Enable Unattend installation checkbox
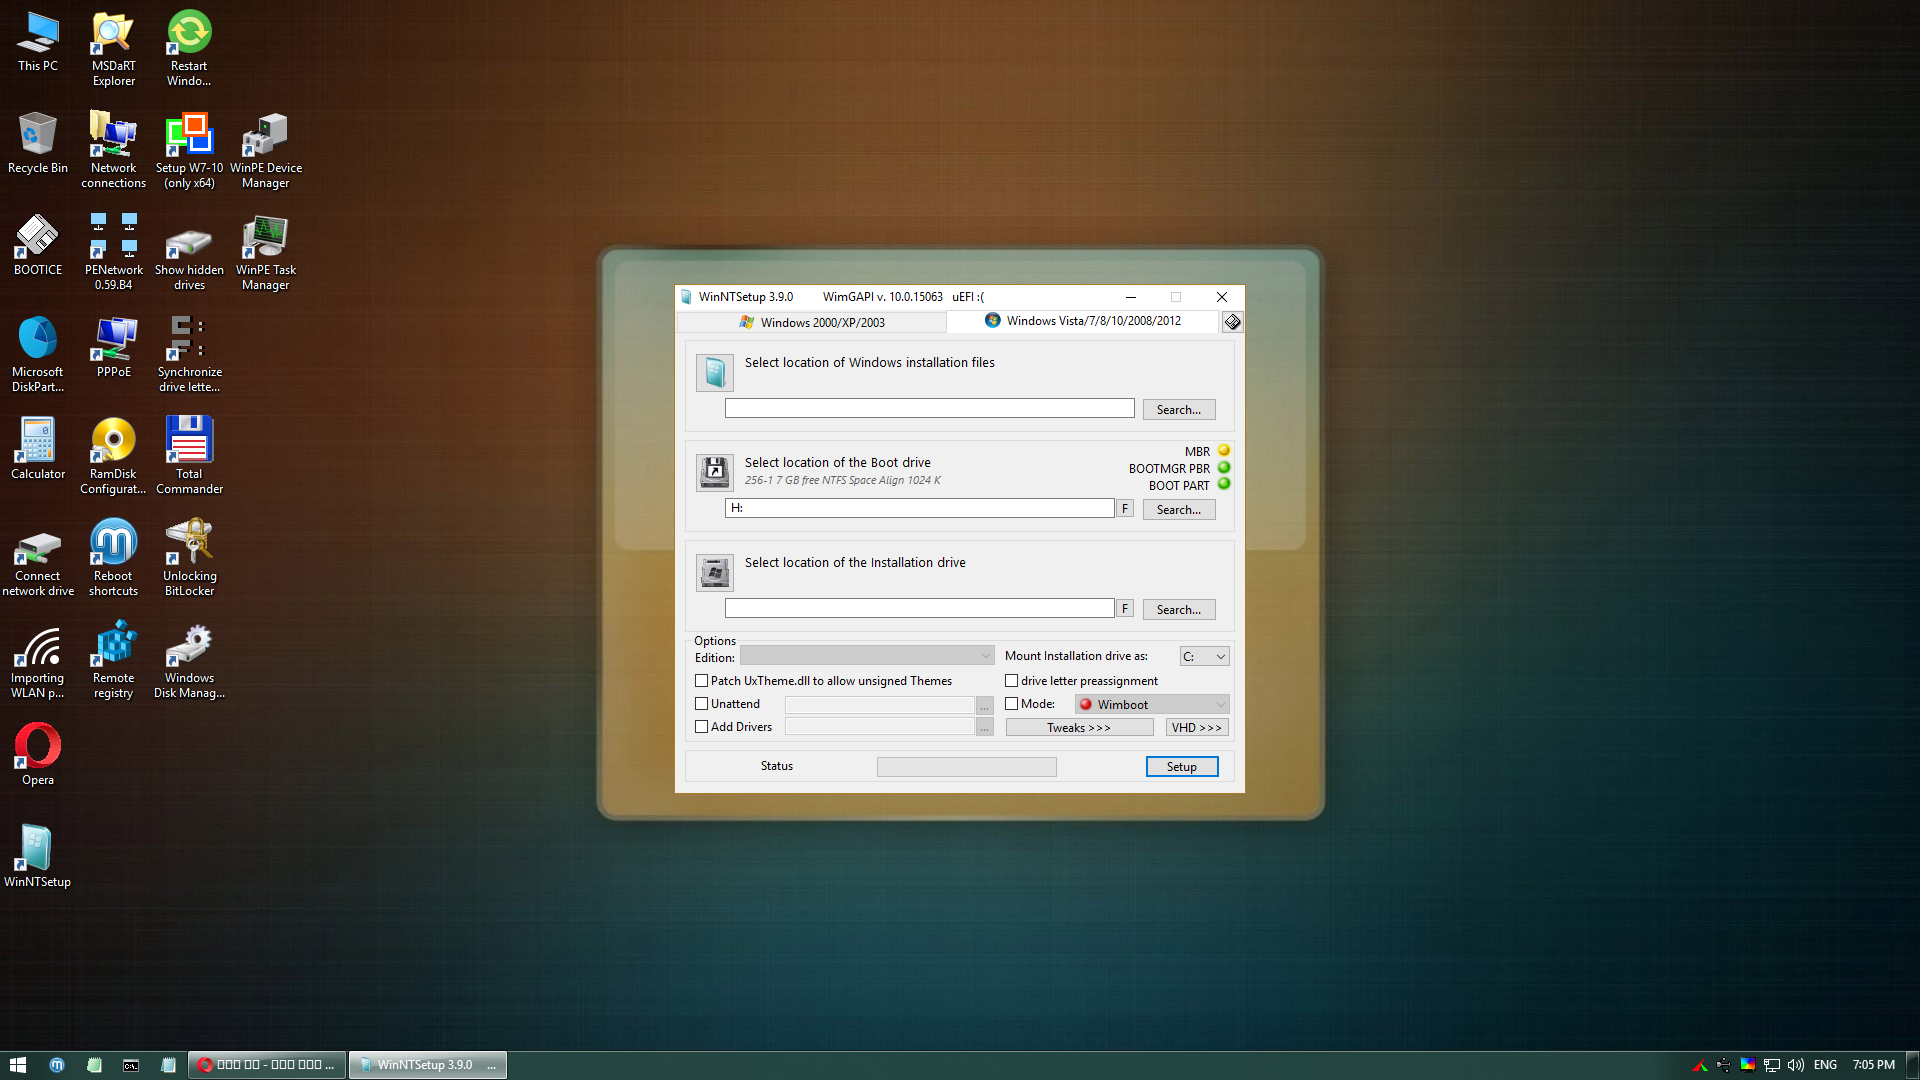1920x1080 pixels. tap(700, 704)
